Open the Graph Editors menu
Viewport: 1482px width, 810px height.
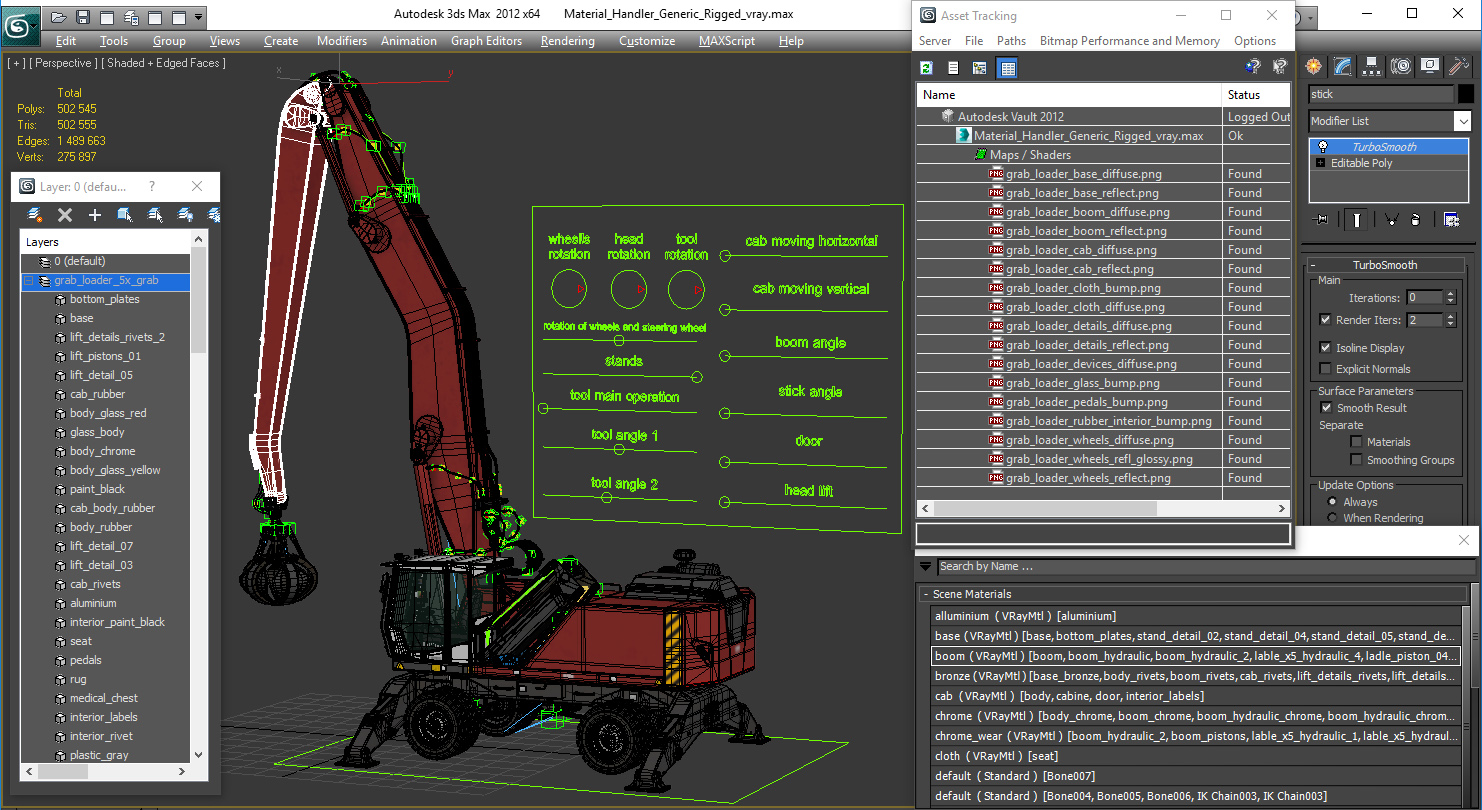[486, 41]
